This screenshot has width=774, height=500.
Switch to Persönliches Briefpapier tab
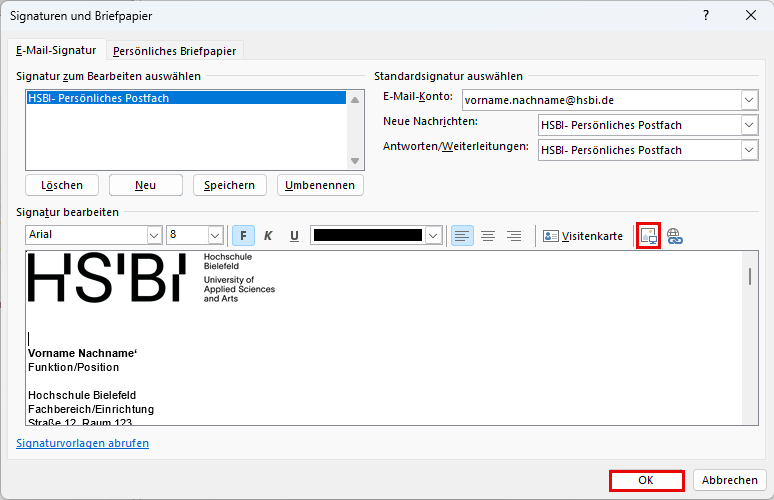click(x=174, y=51)
